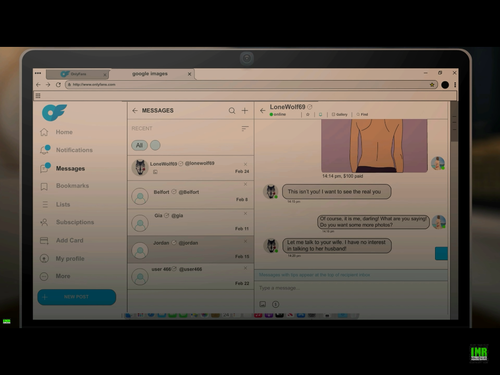Screen dimensions: 500x375
Task: Click the home house icon
Action: click(x=44, y=132)
